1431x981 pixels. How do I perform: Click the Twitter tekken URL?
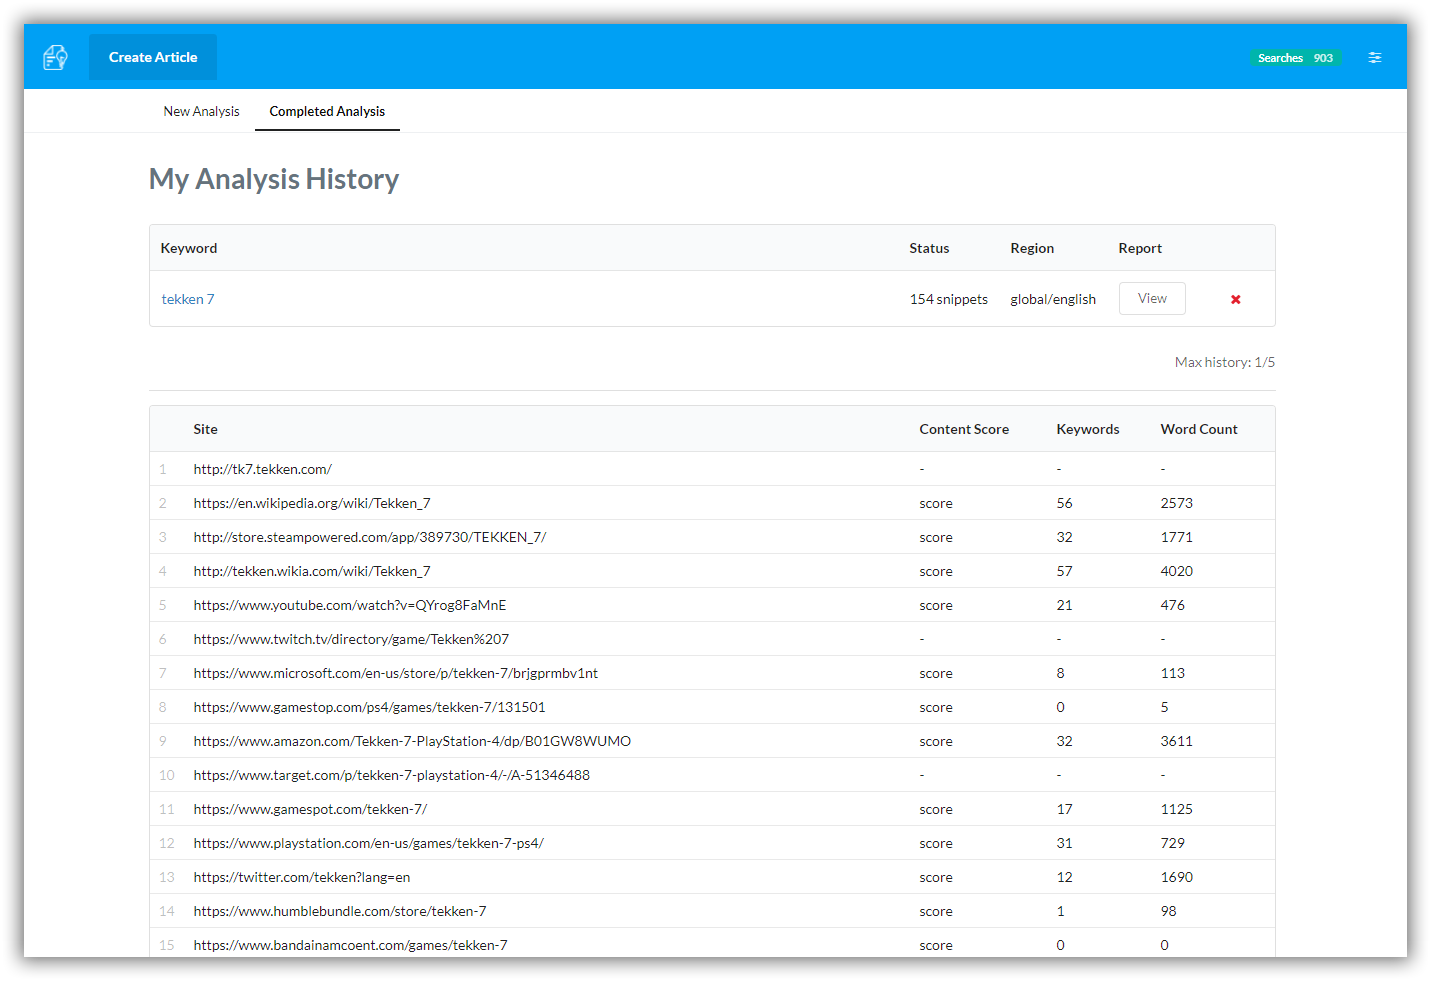302,877
